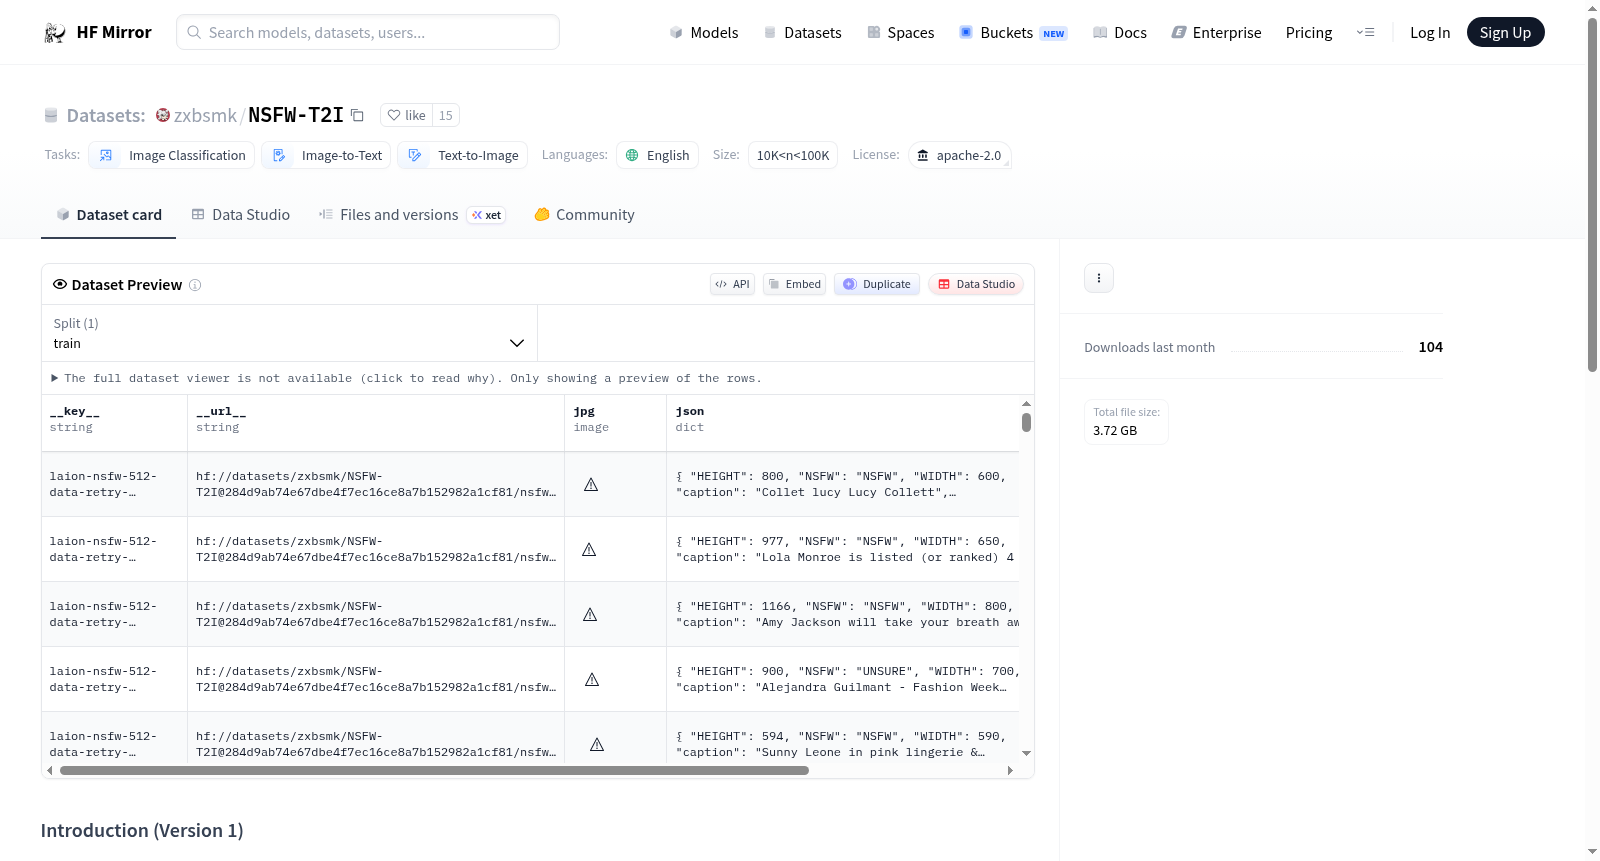
Task: Click warning icon in Sunny Leone row
Action: (x=597, y=745)
